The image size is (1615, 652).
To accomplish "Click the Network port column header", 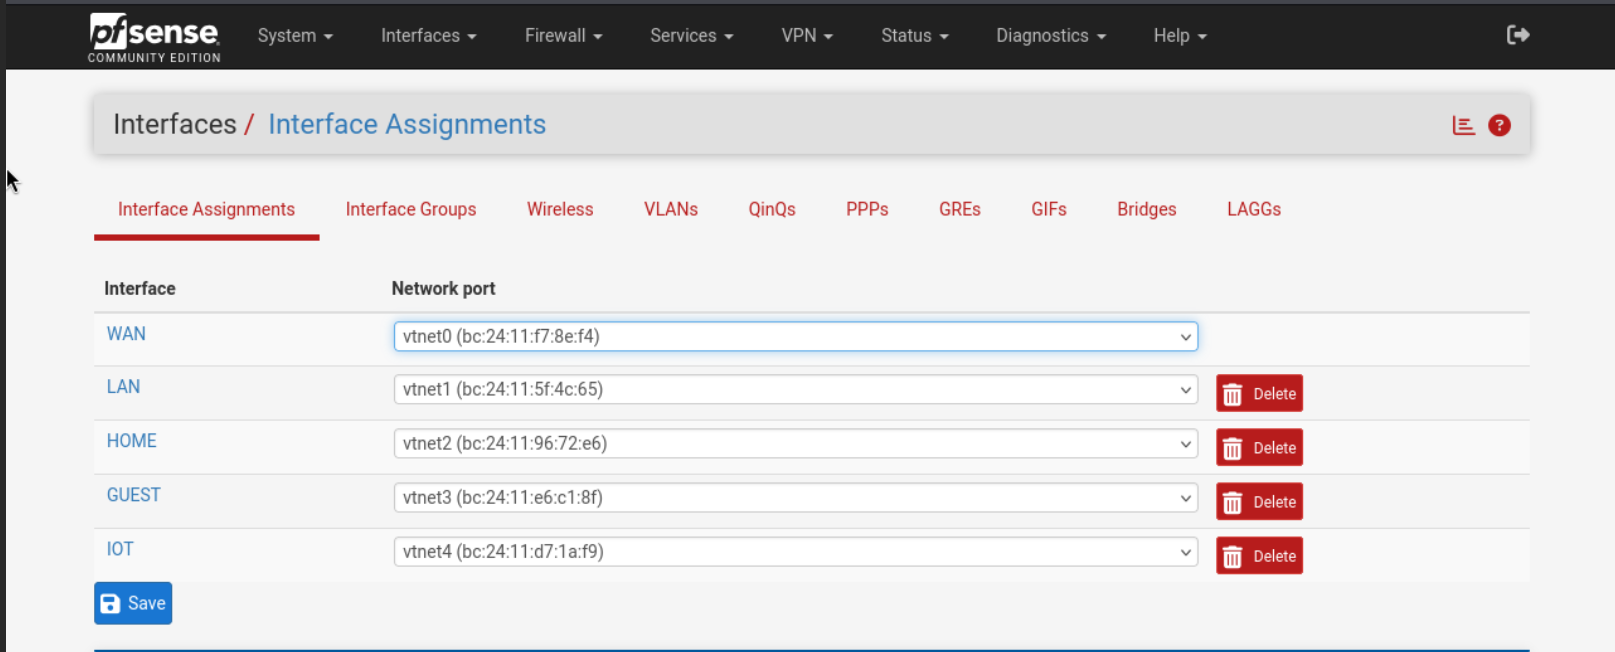I will (x=443, y=288).
